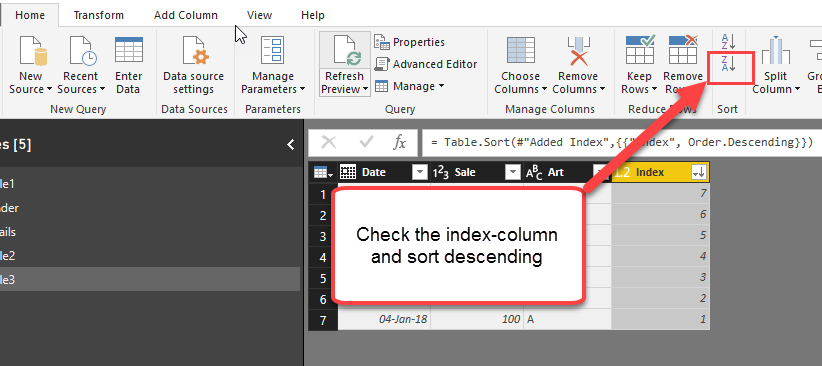Switch to the Home tab

(x=30, y=15)
